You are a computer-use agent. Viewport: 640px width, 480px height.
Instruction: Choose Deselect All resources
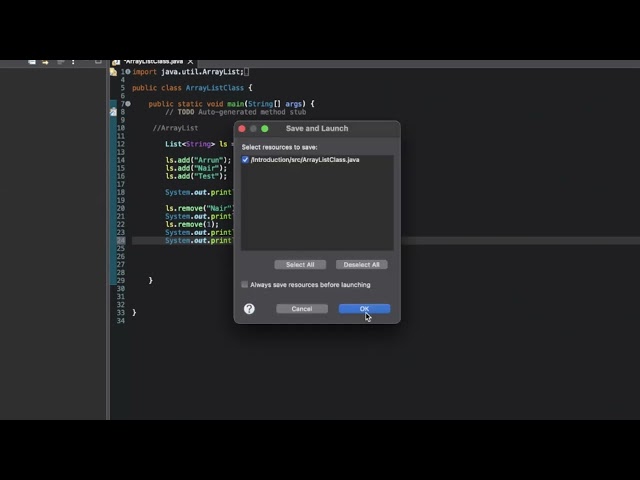coord(361,264)
